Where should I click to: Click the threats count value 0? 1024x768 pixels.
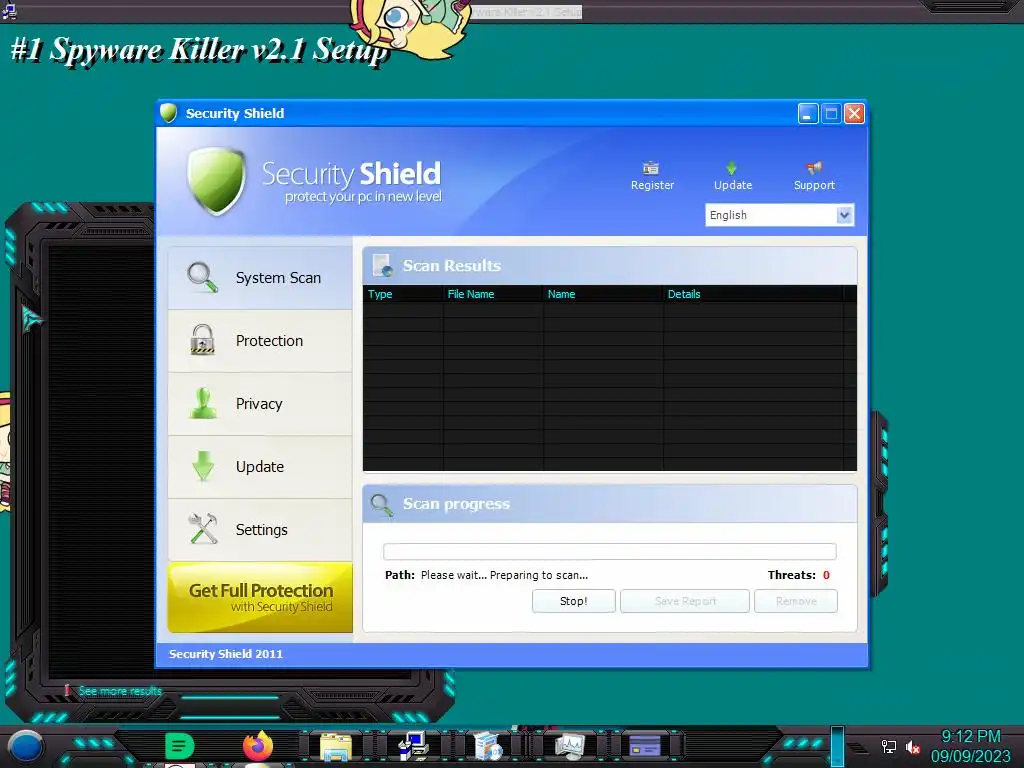click(826, 575)
